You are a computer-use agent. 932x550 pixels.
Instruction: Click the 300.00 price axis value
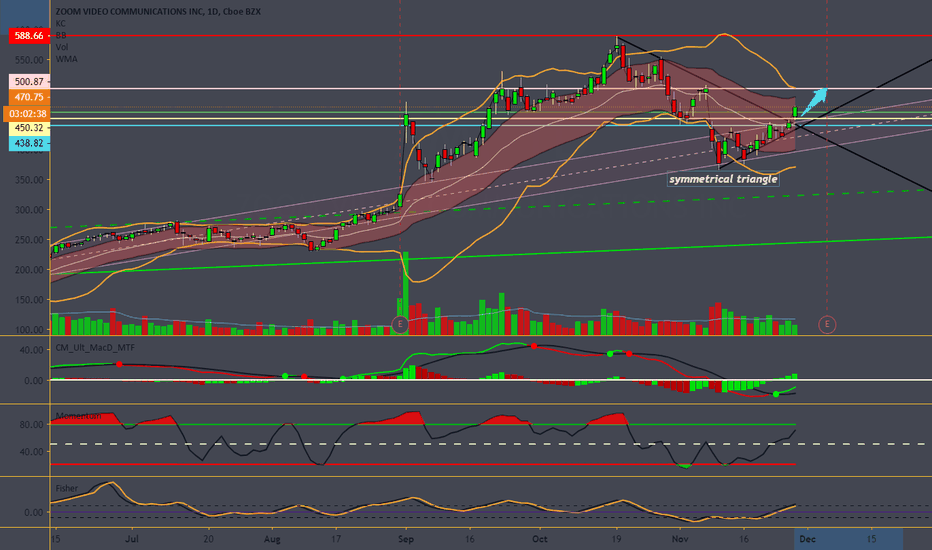pos(29,210)
